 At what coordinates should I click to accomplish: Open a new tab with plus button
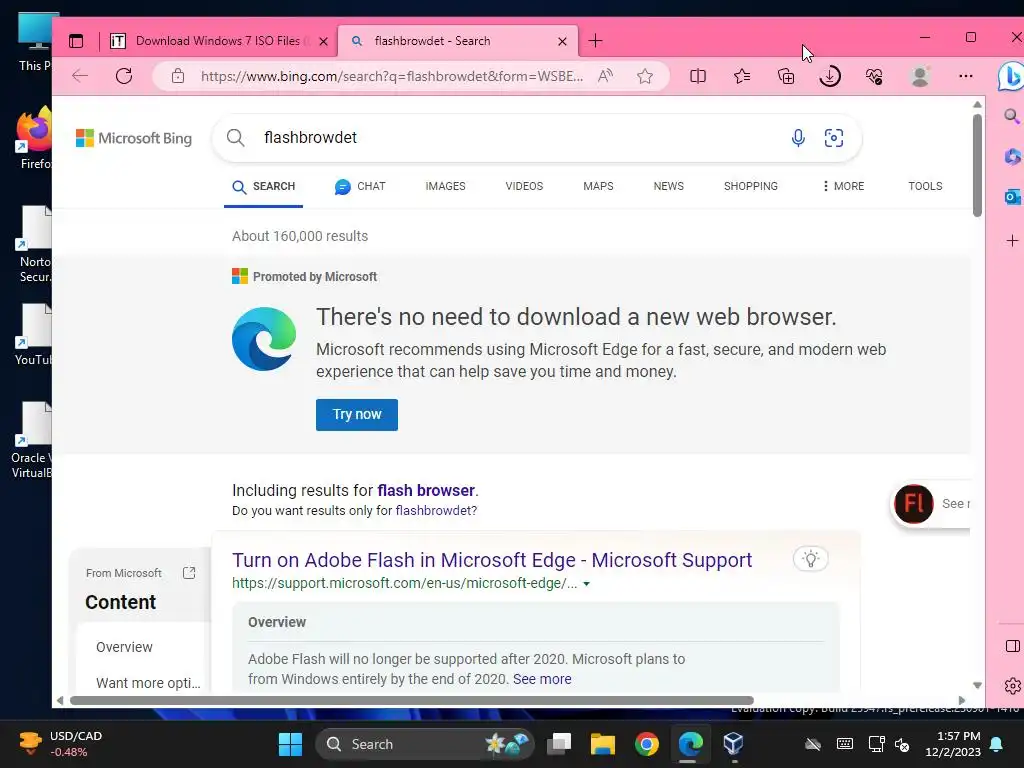tap(595, 41)
